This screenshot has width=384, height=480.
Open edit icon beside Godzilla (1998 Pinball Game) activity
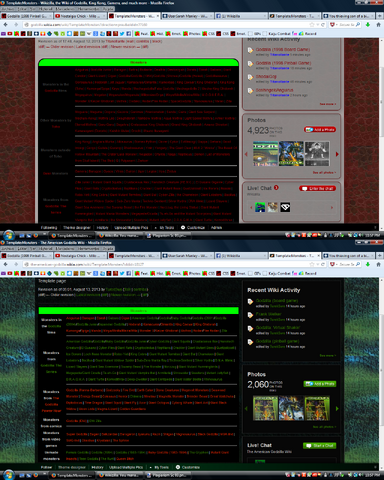coord(250,64)
